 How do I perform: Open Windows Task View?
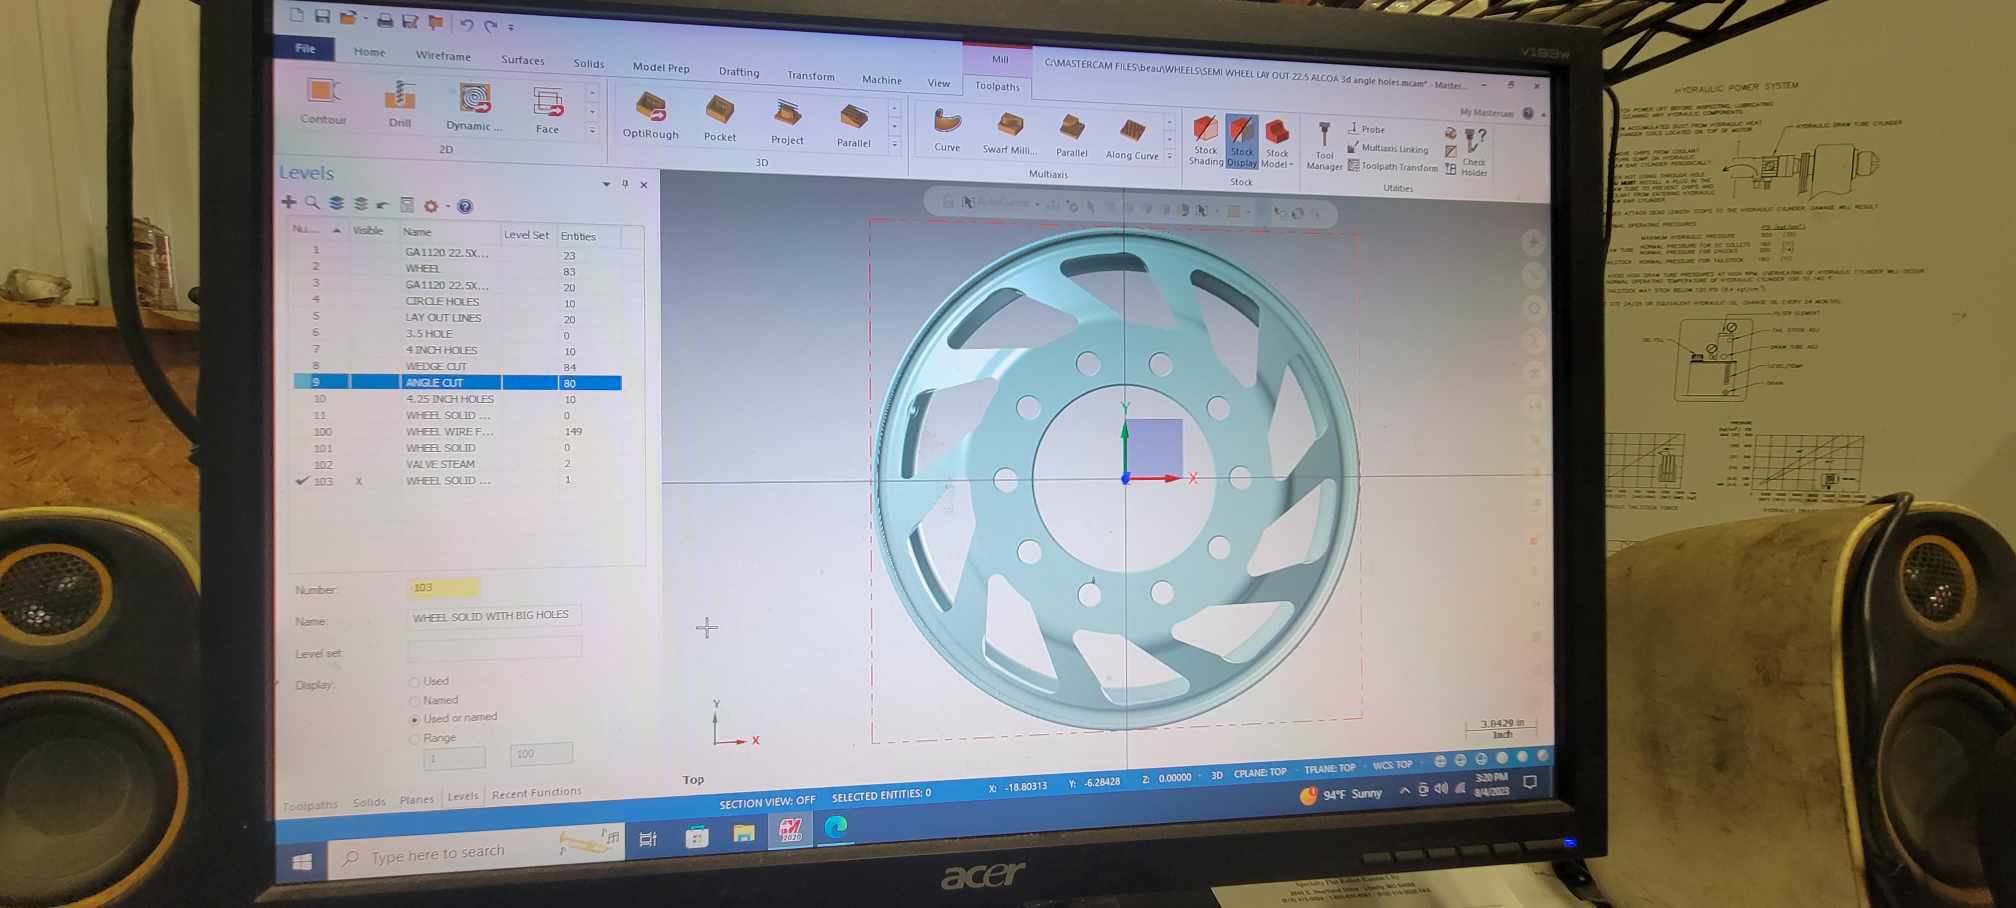648,838
